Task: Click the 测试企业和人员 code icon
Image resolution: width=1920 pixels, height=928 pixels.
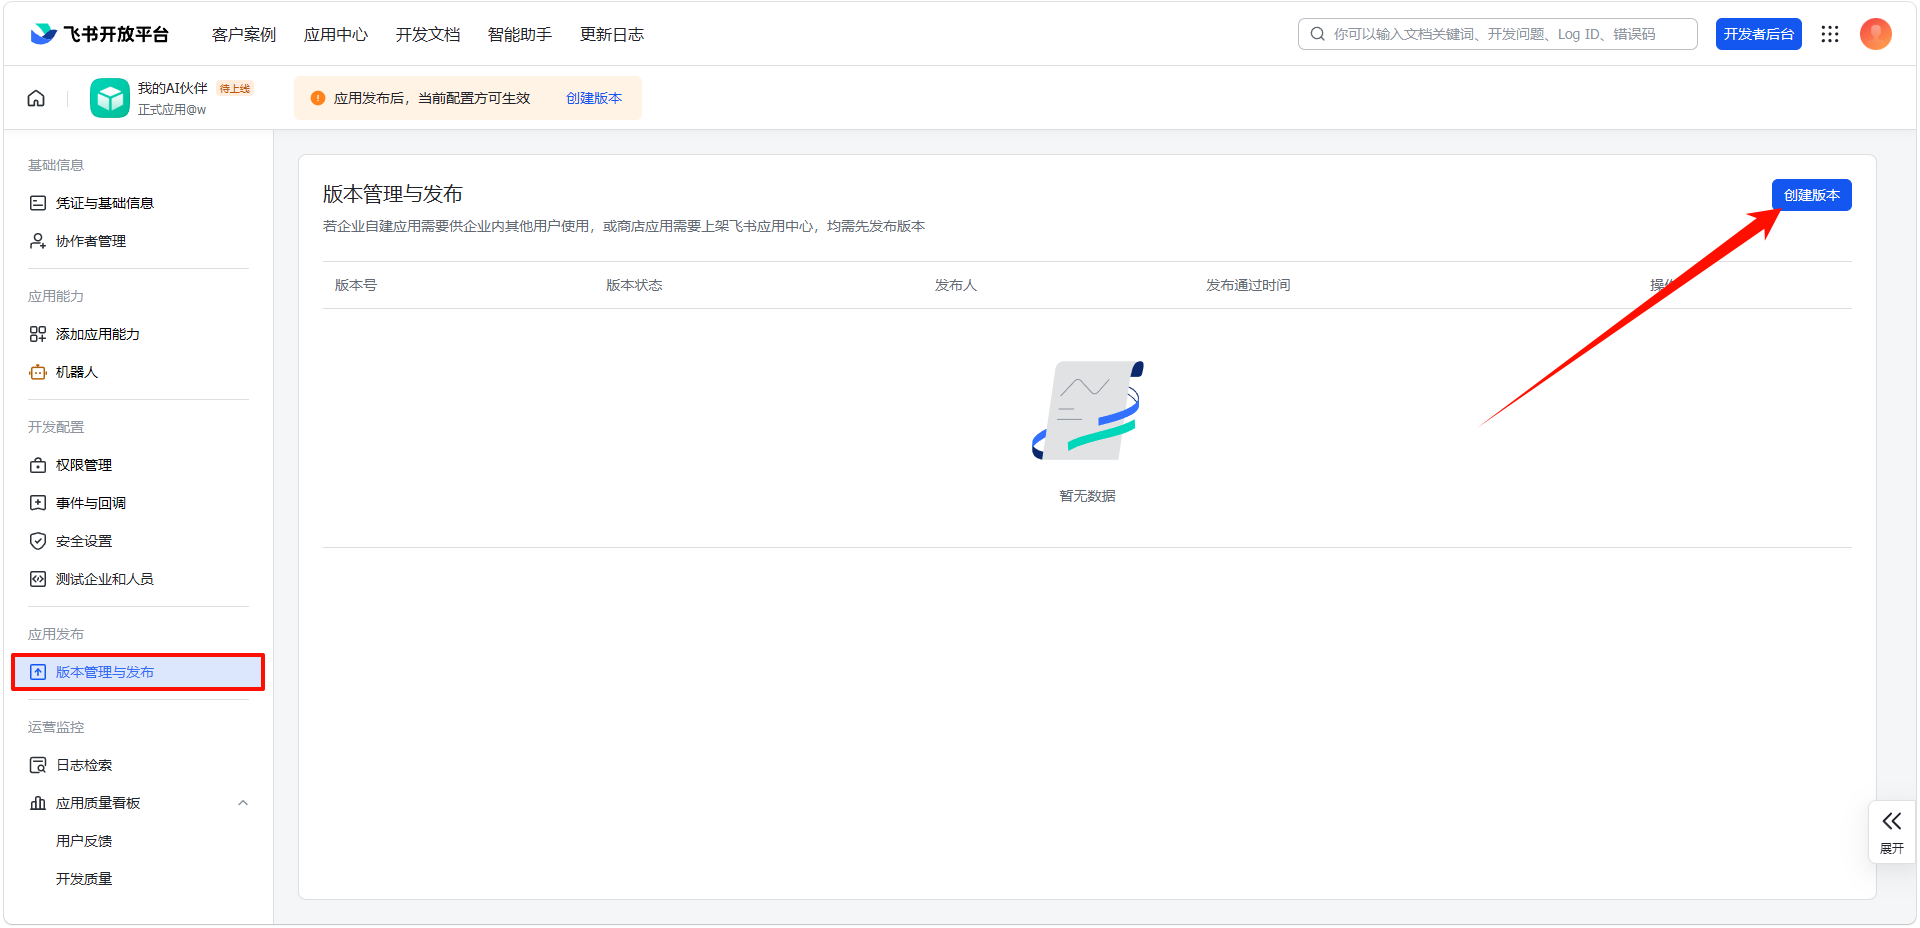Action: tap(38, 579)
